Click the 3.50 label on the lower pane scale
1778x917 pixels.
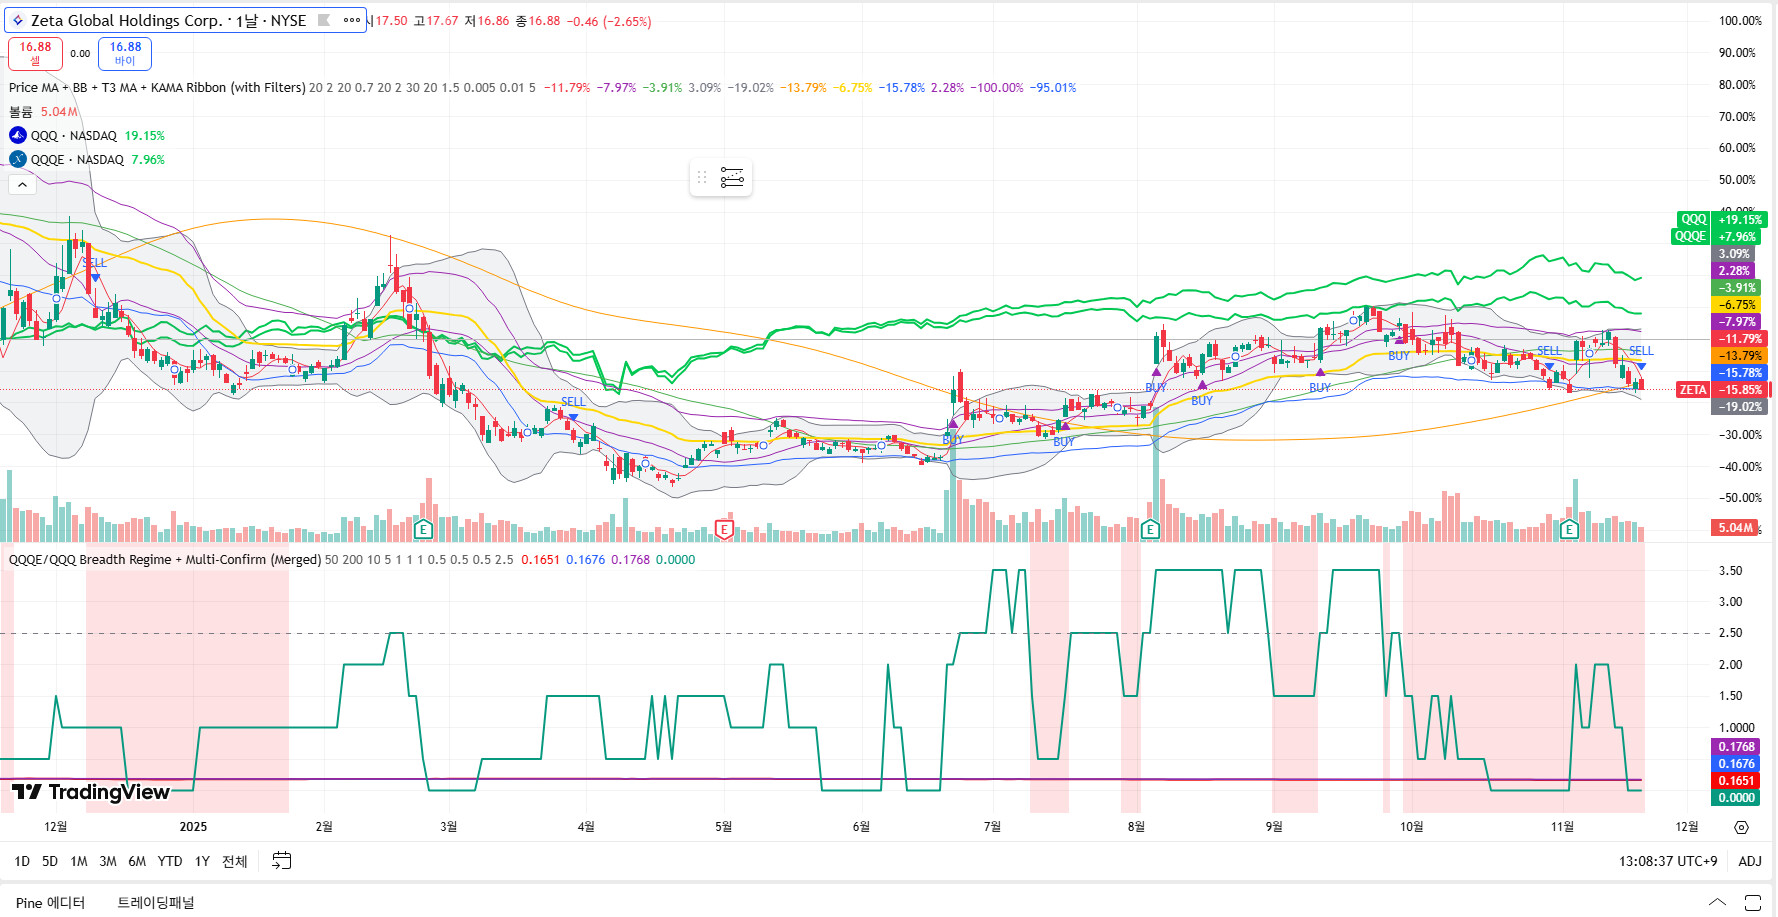(1730, 570)
